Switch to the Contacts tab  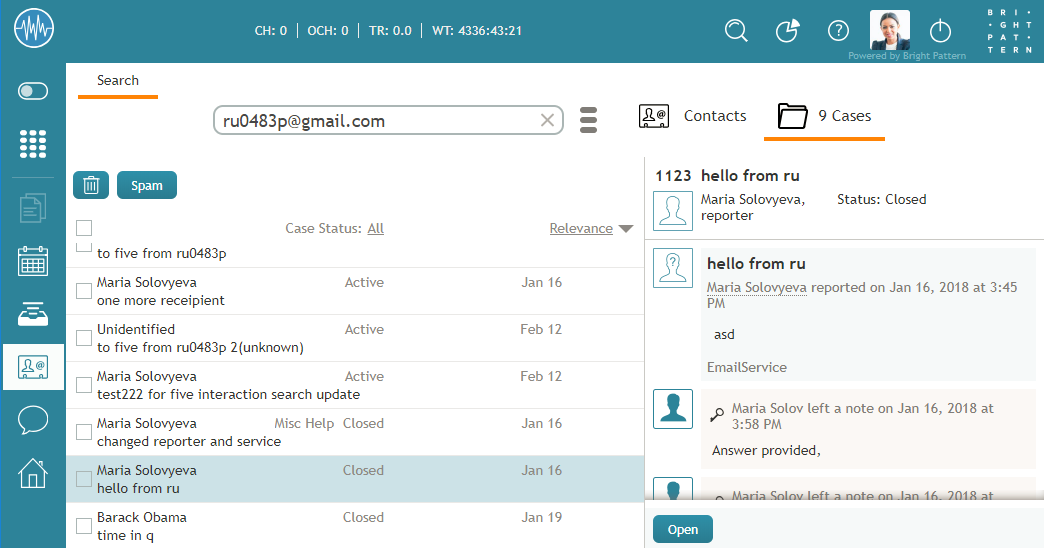[693, 116]
